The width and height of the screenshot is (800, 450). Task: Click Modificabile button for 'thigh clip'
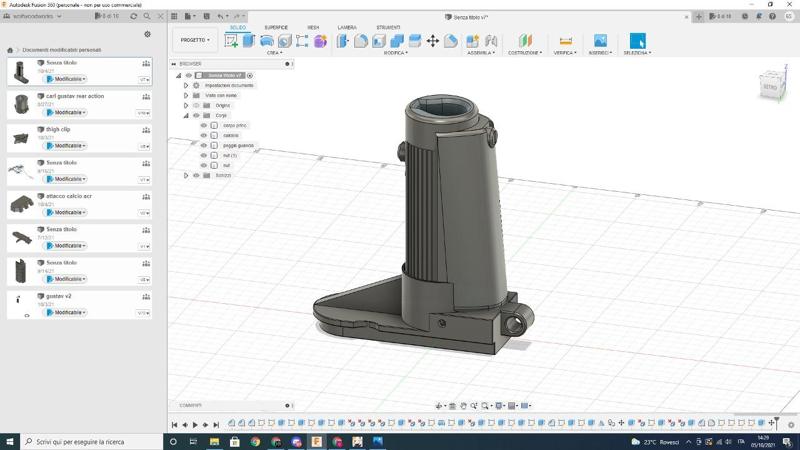(x=65, y=145)
